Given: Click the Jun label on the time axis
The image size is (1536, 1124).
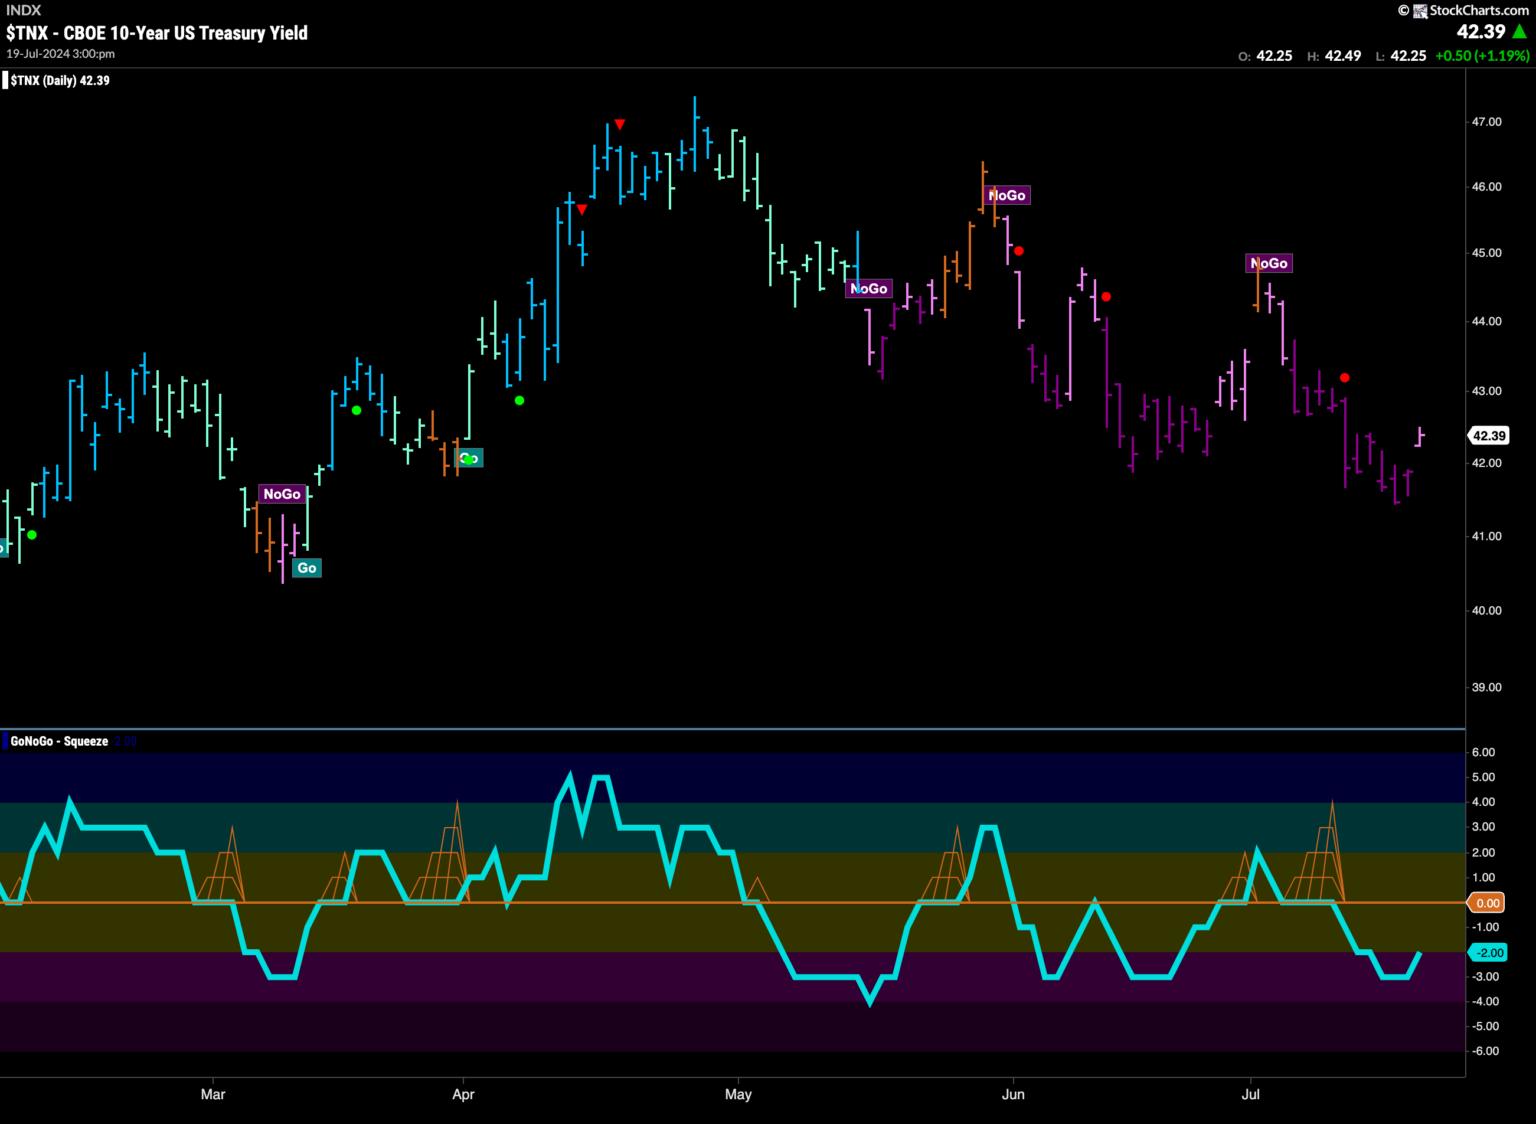Looking at the screenshot, I should 1013,1094.
